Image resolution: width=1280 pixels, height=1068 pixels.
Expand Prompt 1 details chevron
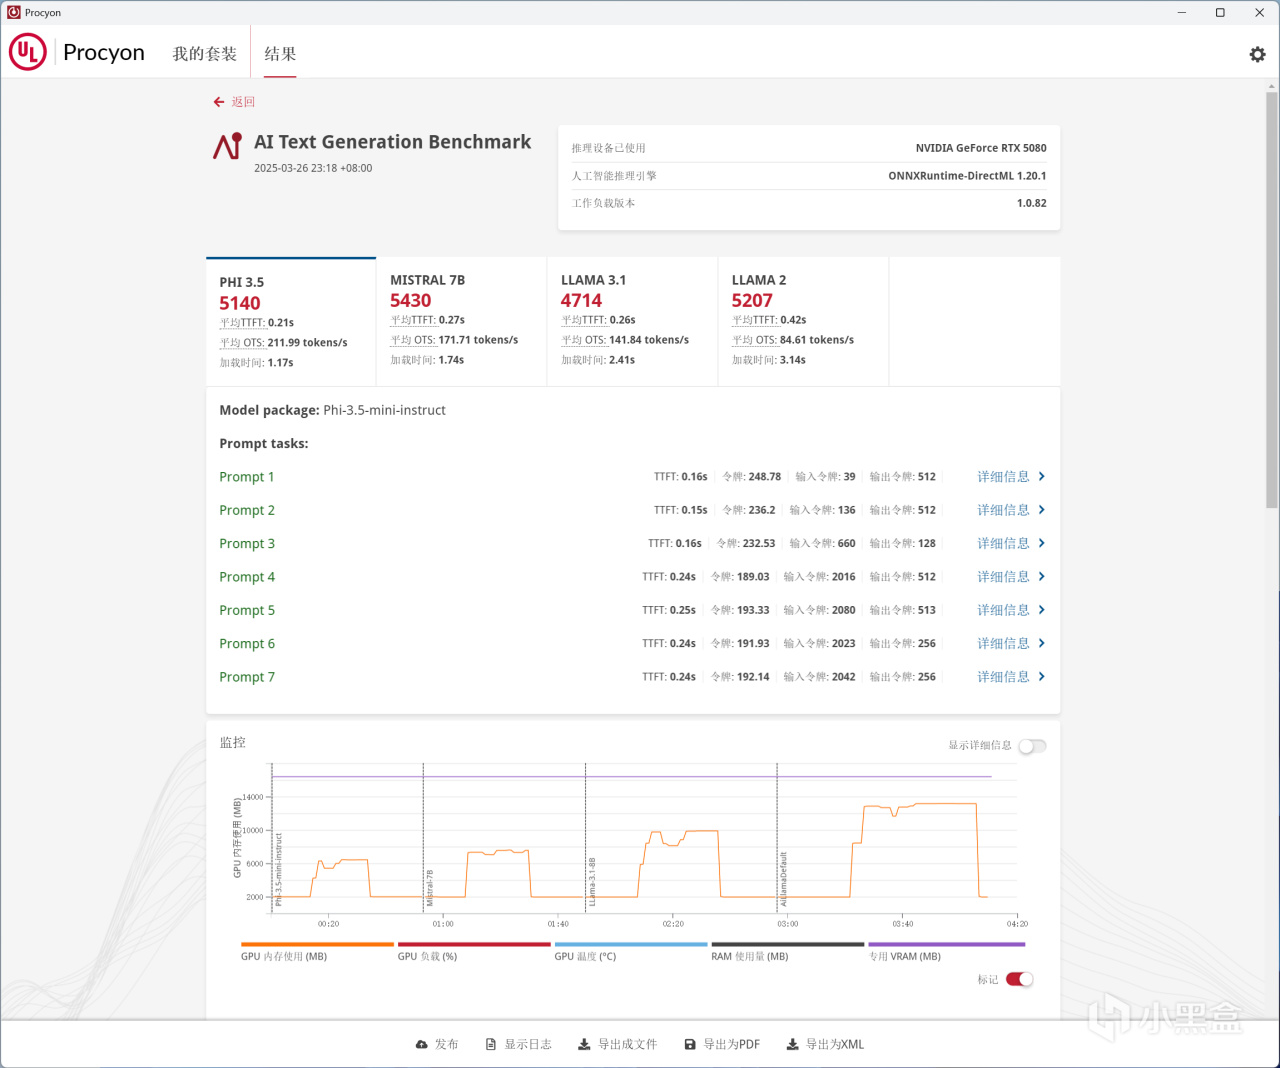point(1041,477)
